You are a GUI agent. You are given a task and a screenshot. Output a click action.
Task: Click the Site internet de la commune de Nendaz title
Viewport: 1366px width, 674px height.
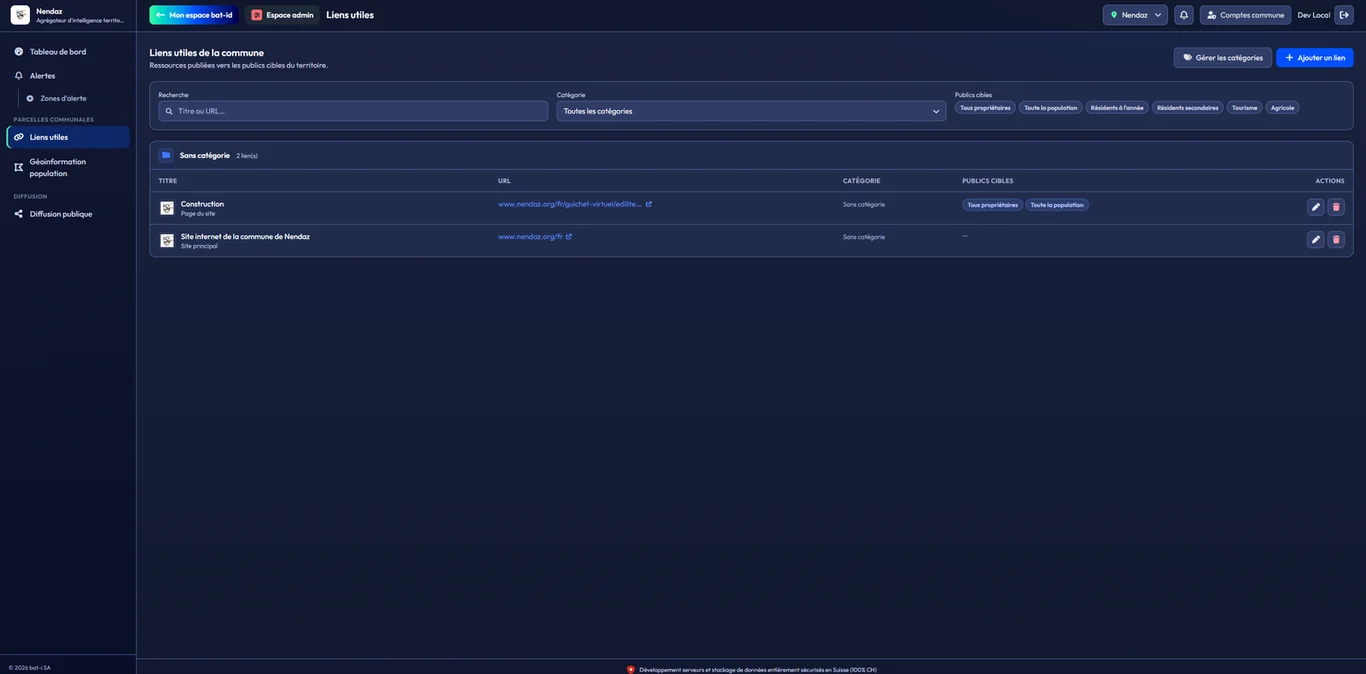pos(245,237)
